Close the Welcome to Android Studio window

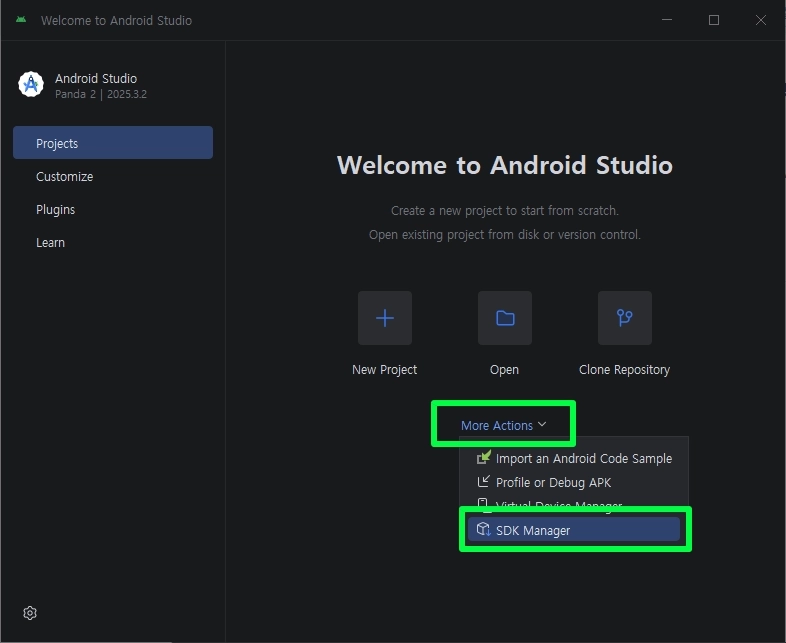(760, 20)
